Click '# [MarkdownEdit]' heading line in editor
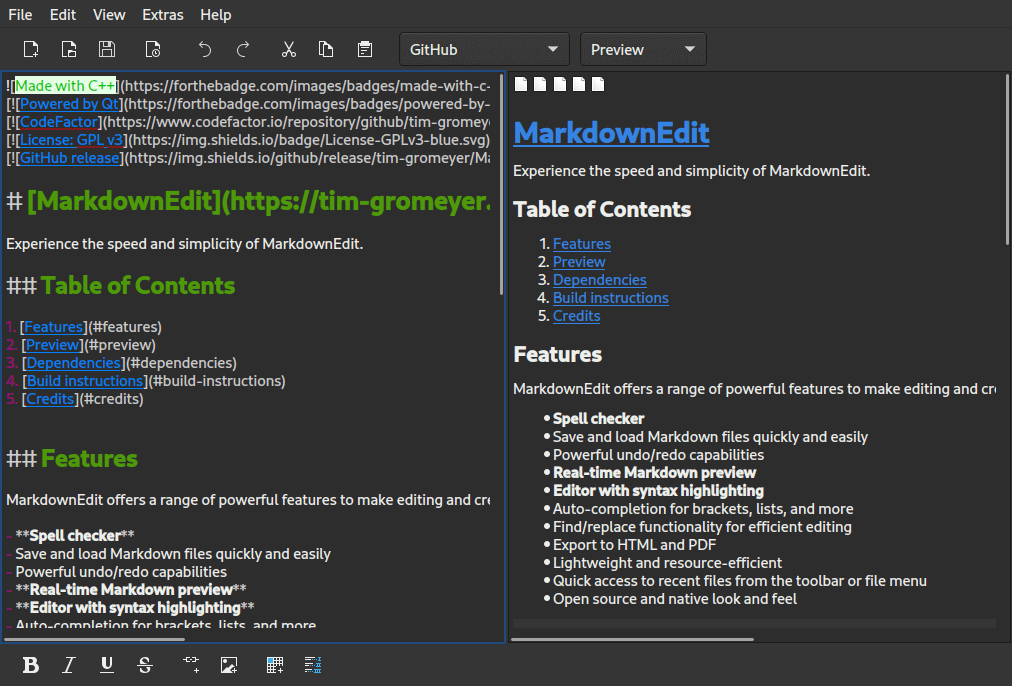 (248, 202)
